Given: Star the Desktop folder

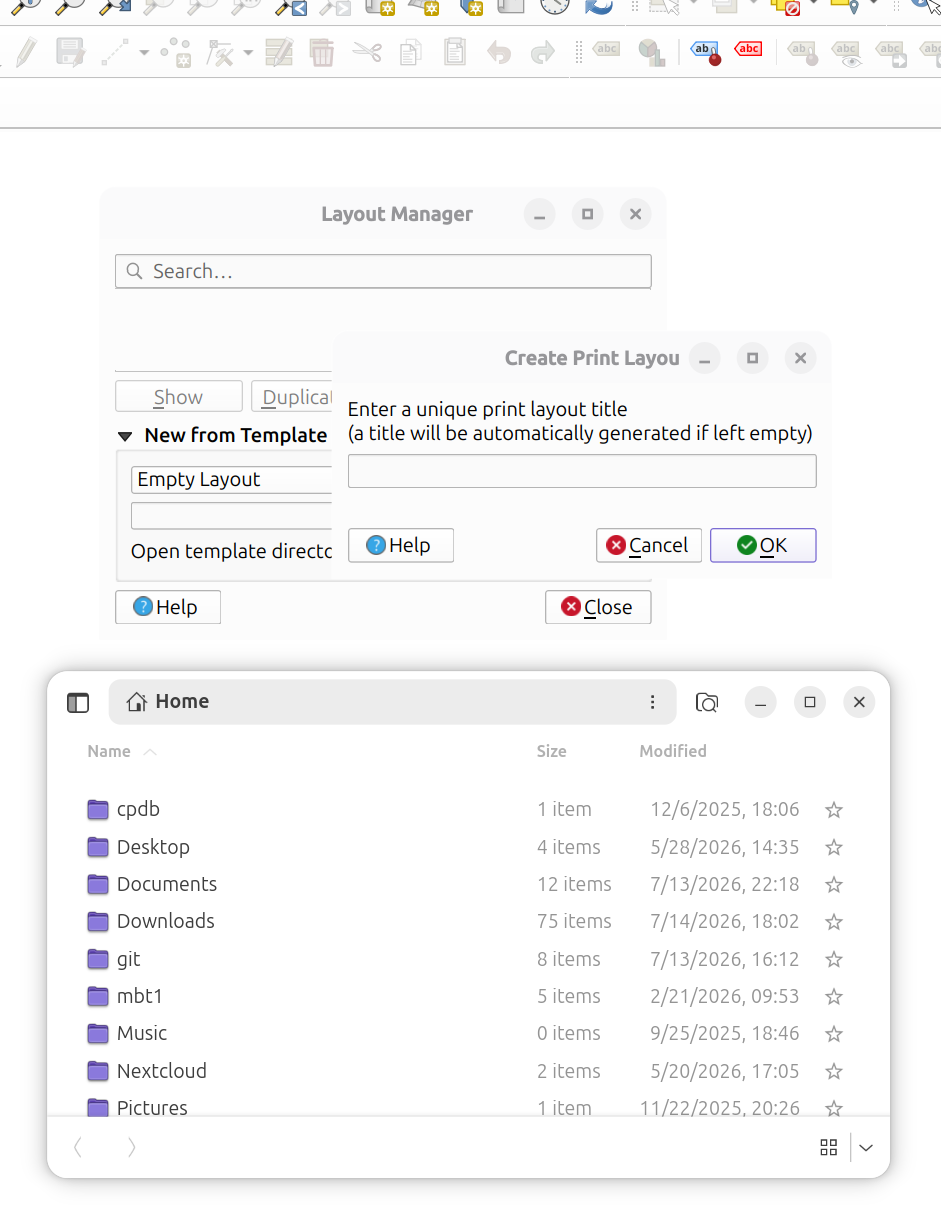Looking at the screenshot, I should 833,847.
